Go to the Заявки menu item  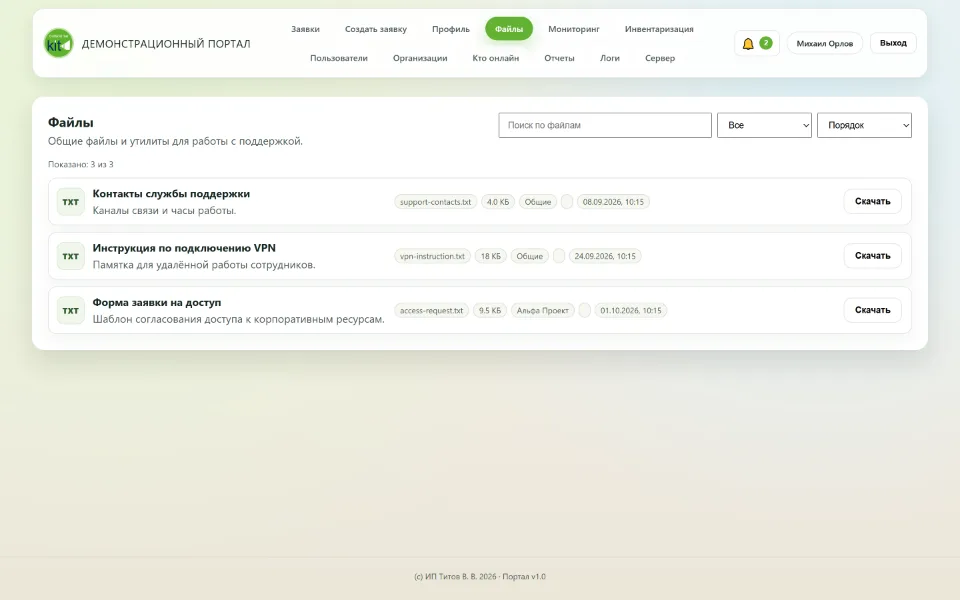point(305,29)
